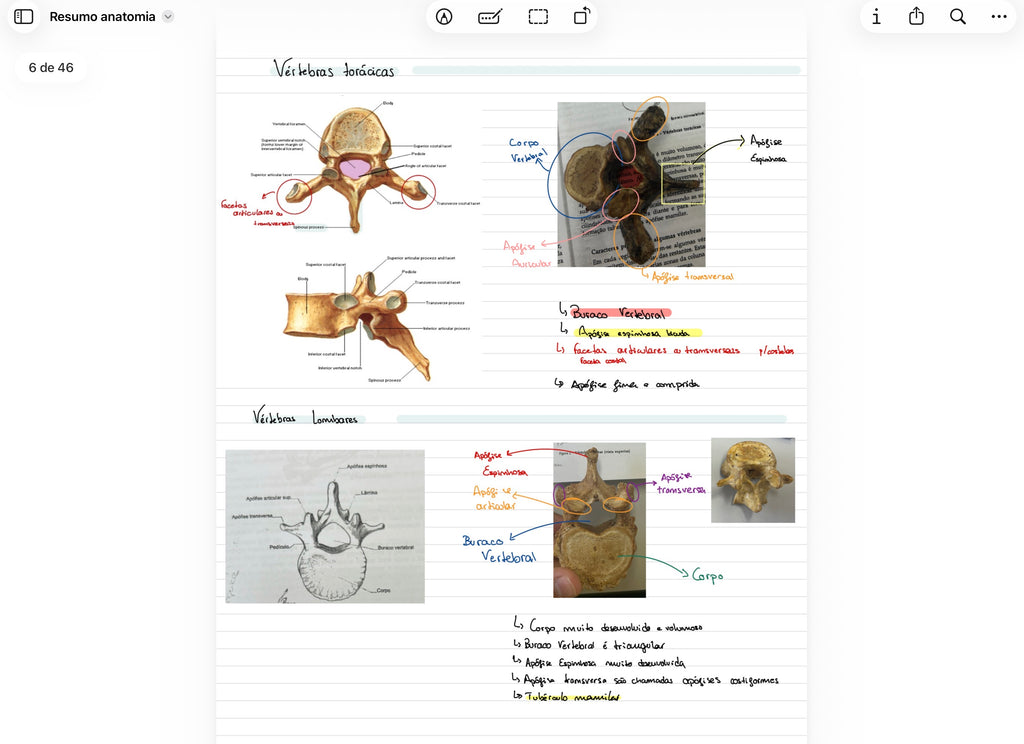Click the annotated thoracic vertebra photo
Viewport: 1024px width, 744px height.
tap(631, 184)
